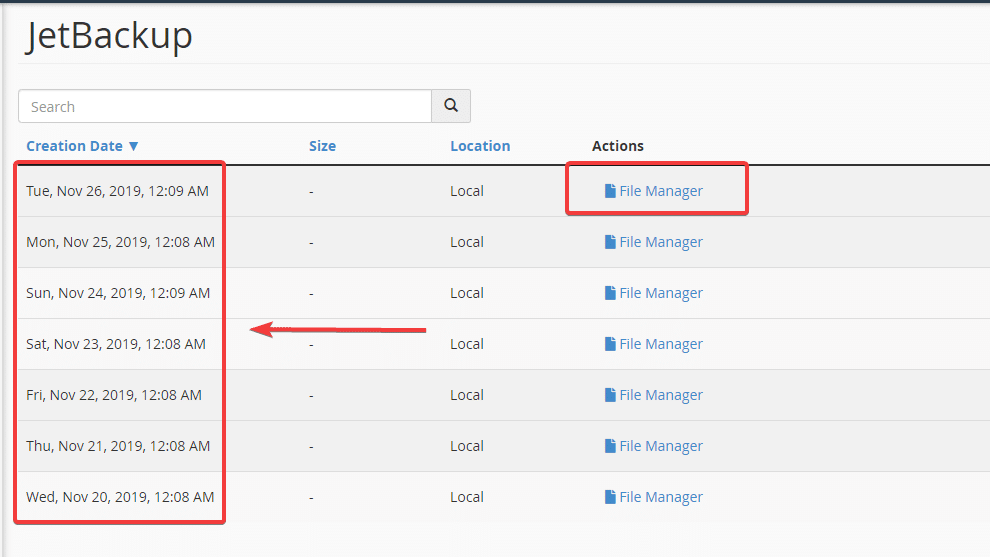
Task: Select 'Sun, Nov 24, 2019, 12:09 AM' date
Action: pyautogui.click(x=118, y=293)
